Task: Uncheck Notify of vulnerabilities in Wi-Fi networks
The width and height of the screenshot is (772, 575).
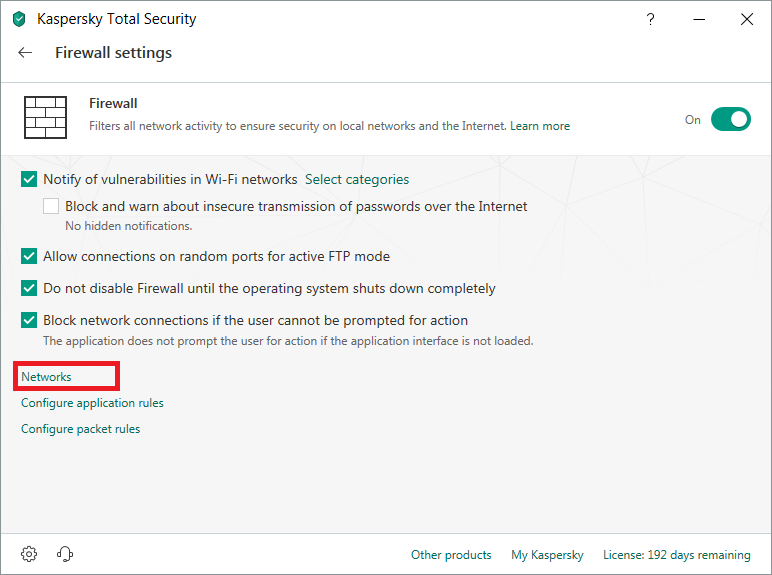Action: pyautogui.click(x=29, y=179)
